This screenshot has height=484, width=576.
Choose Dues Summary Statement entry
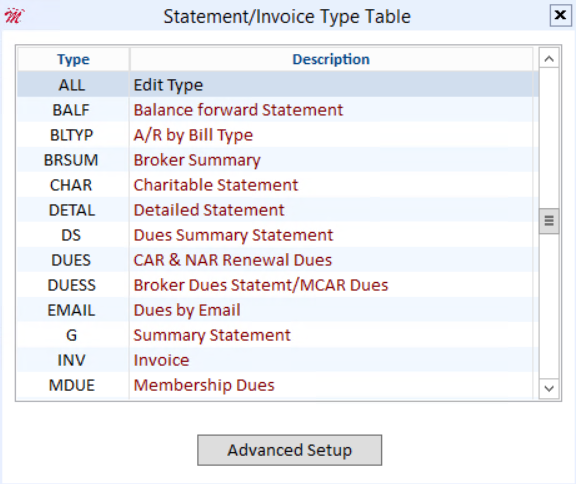[x=278, y=235]
